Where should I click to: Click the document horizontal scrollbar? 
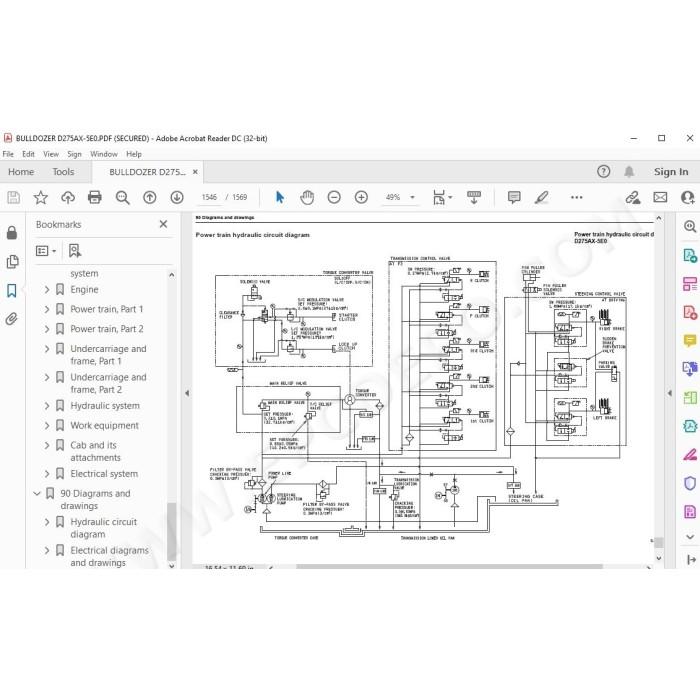[450, 567]
